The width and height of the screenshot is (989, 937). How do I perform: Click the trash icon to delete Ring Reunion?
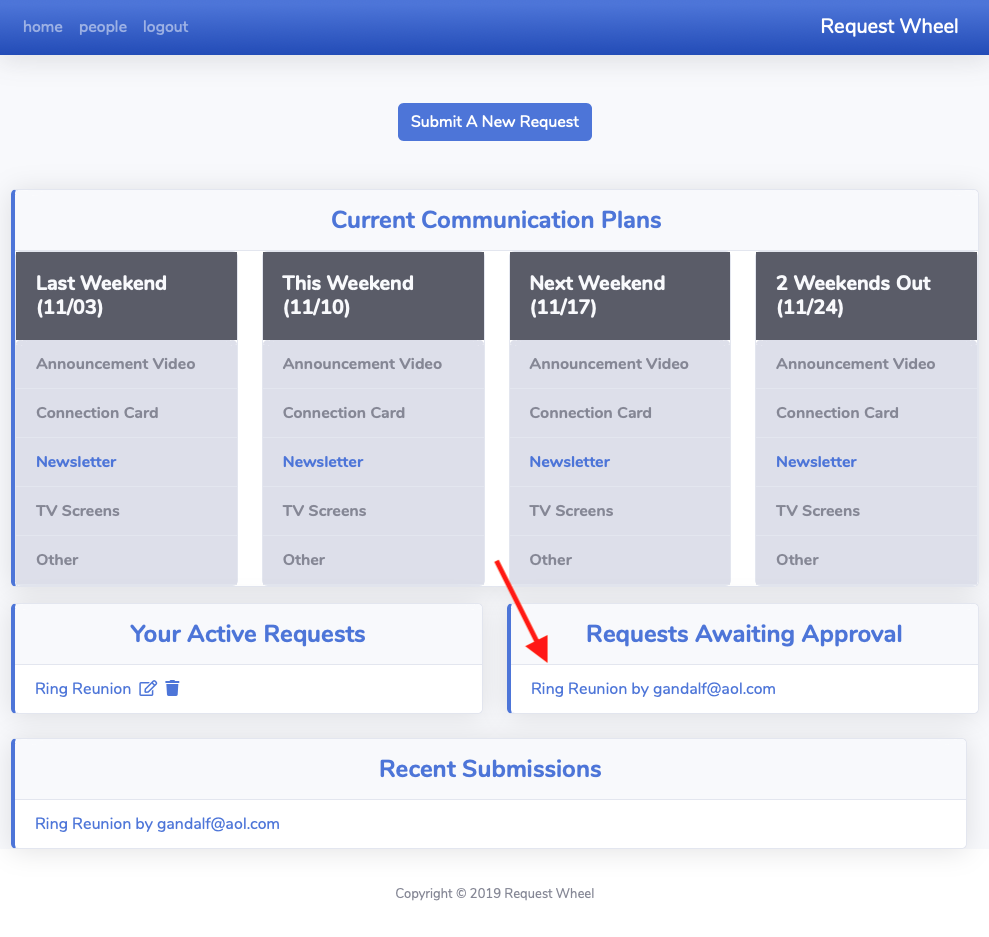coord(172,688)
